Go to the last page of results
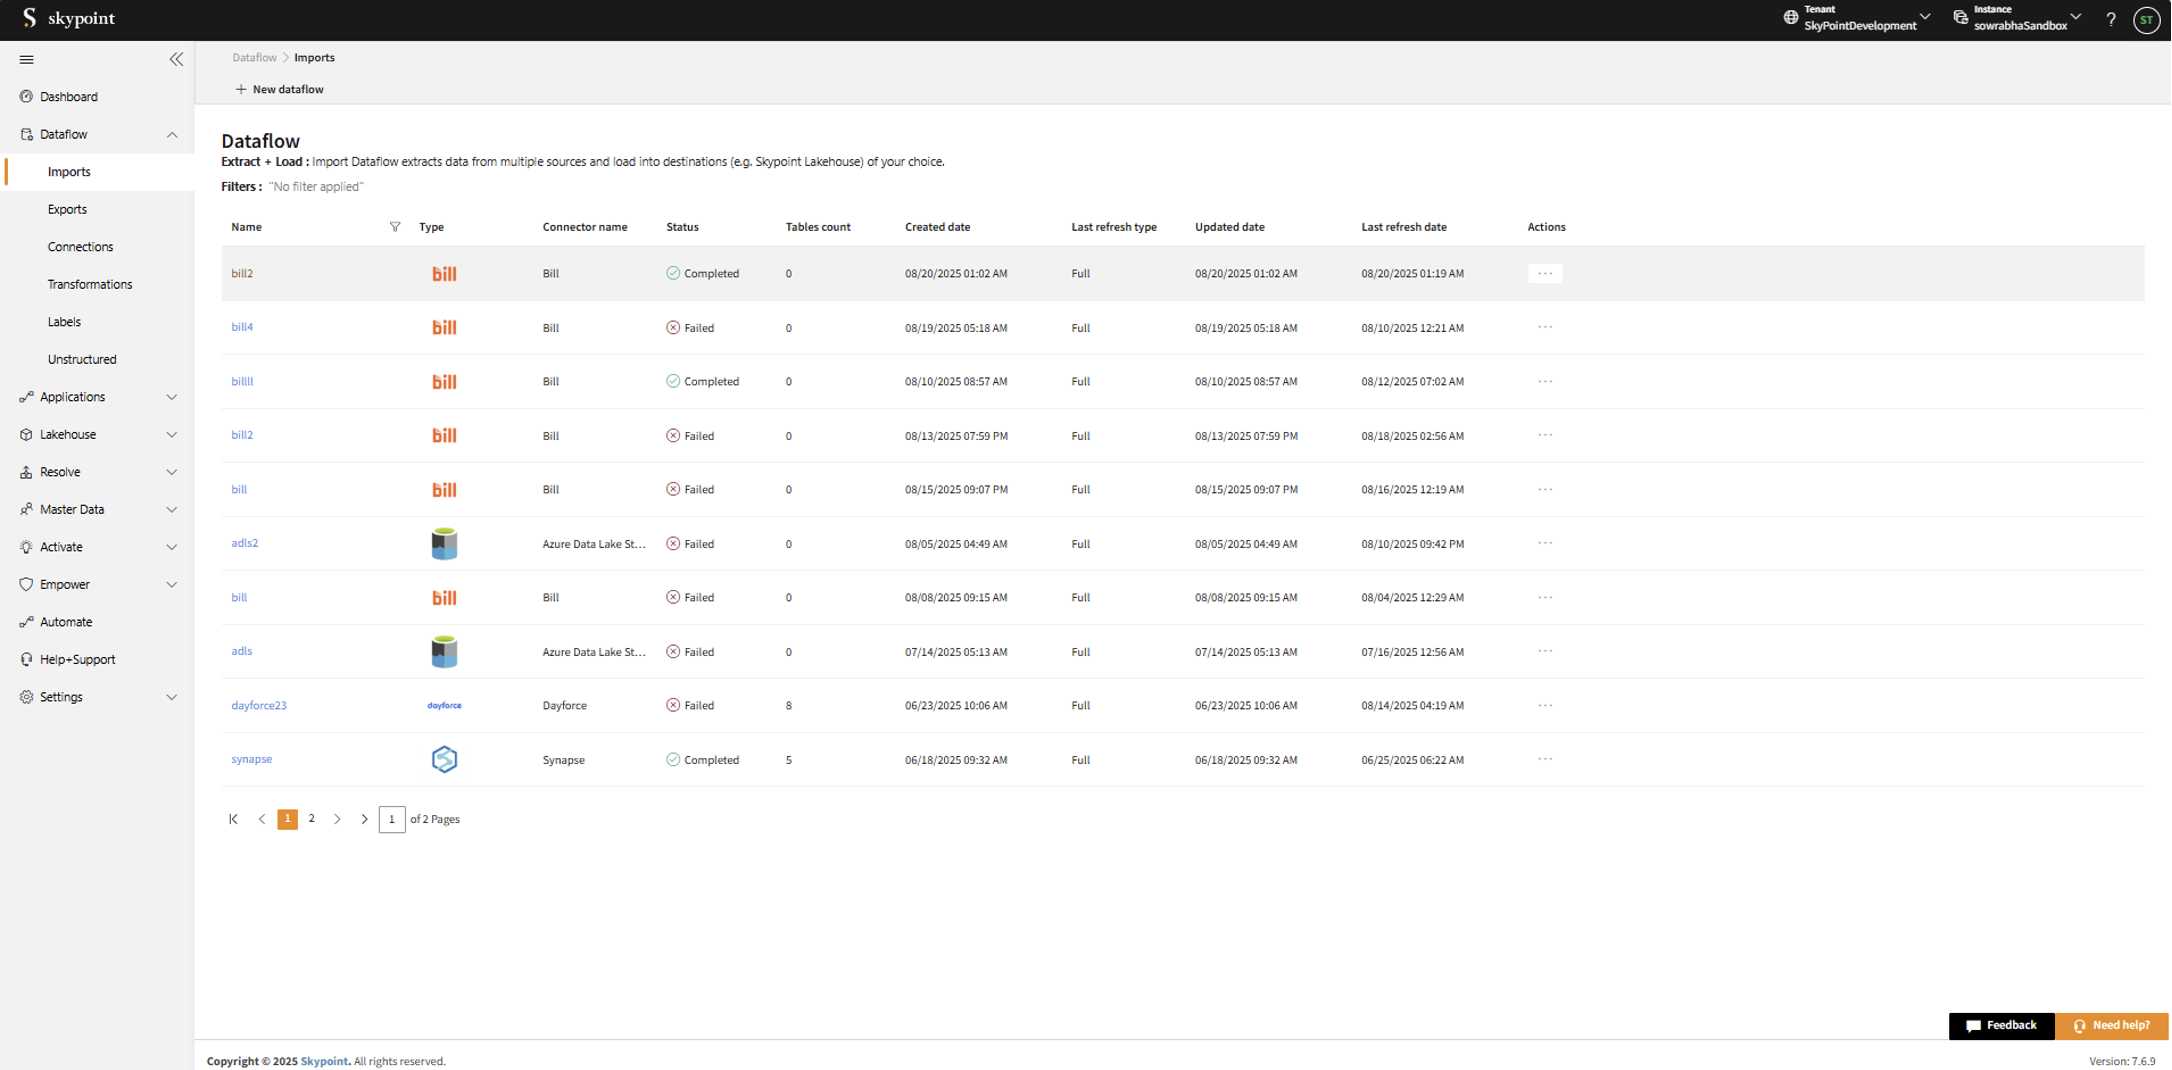Screen dimensions: 2172x1070 coord(364,819)
